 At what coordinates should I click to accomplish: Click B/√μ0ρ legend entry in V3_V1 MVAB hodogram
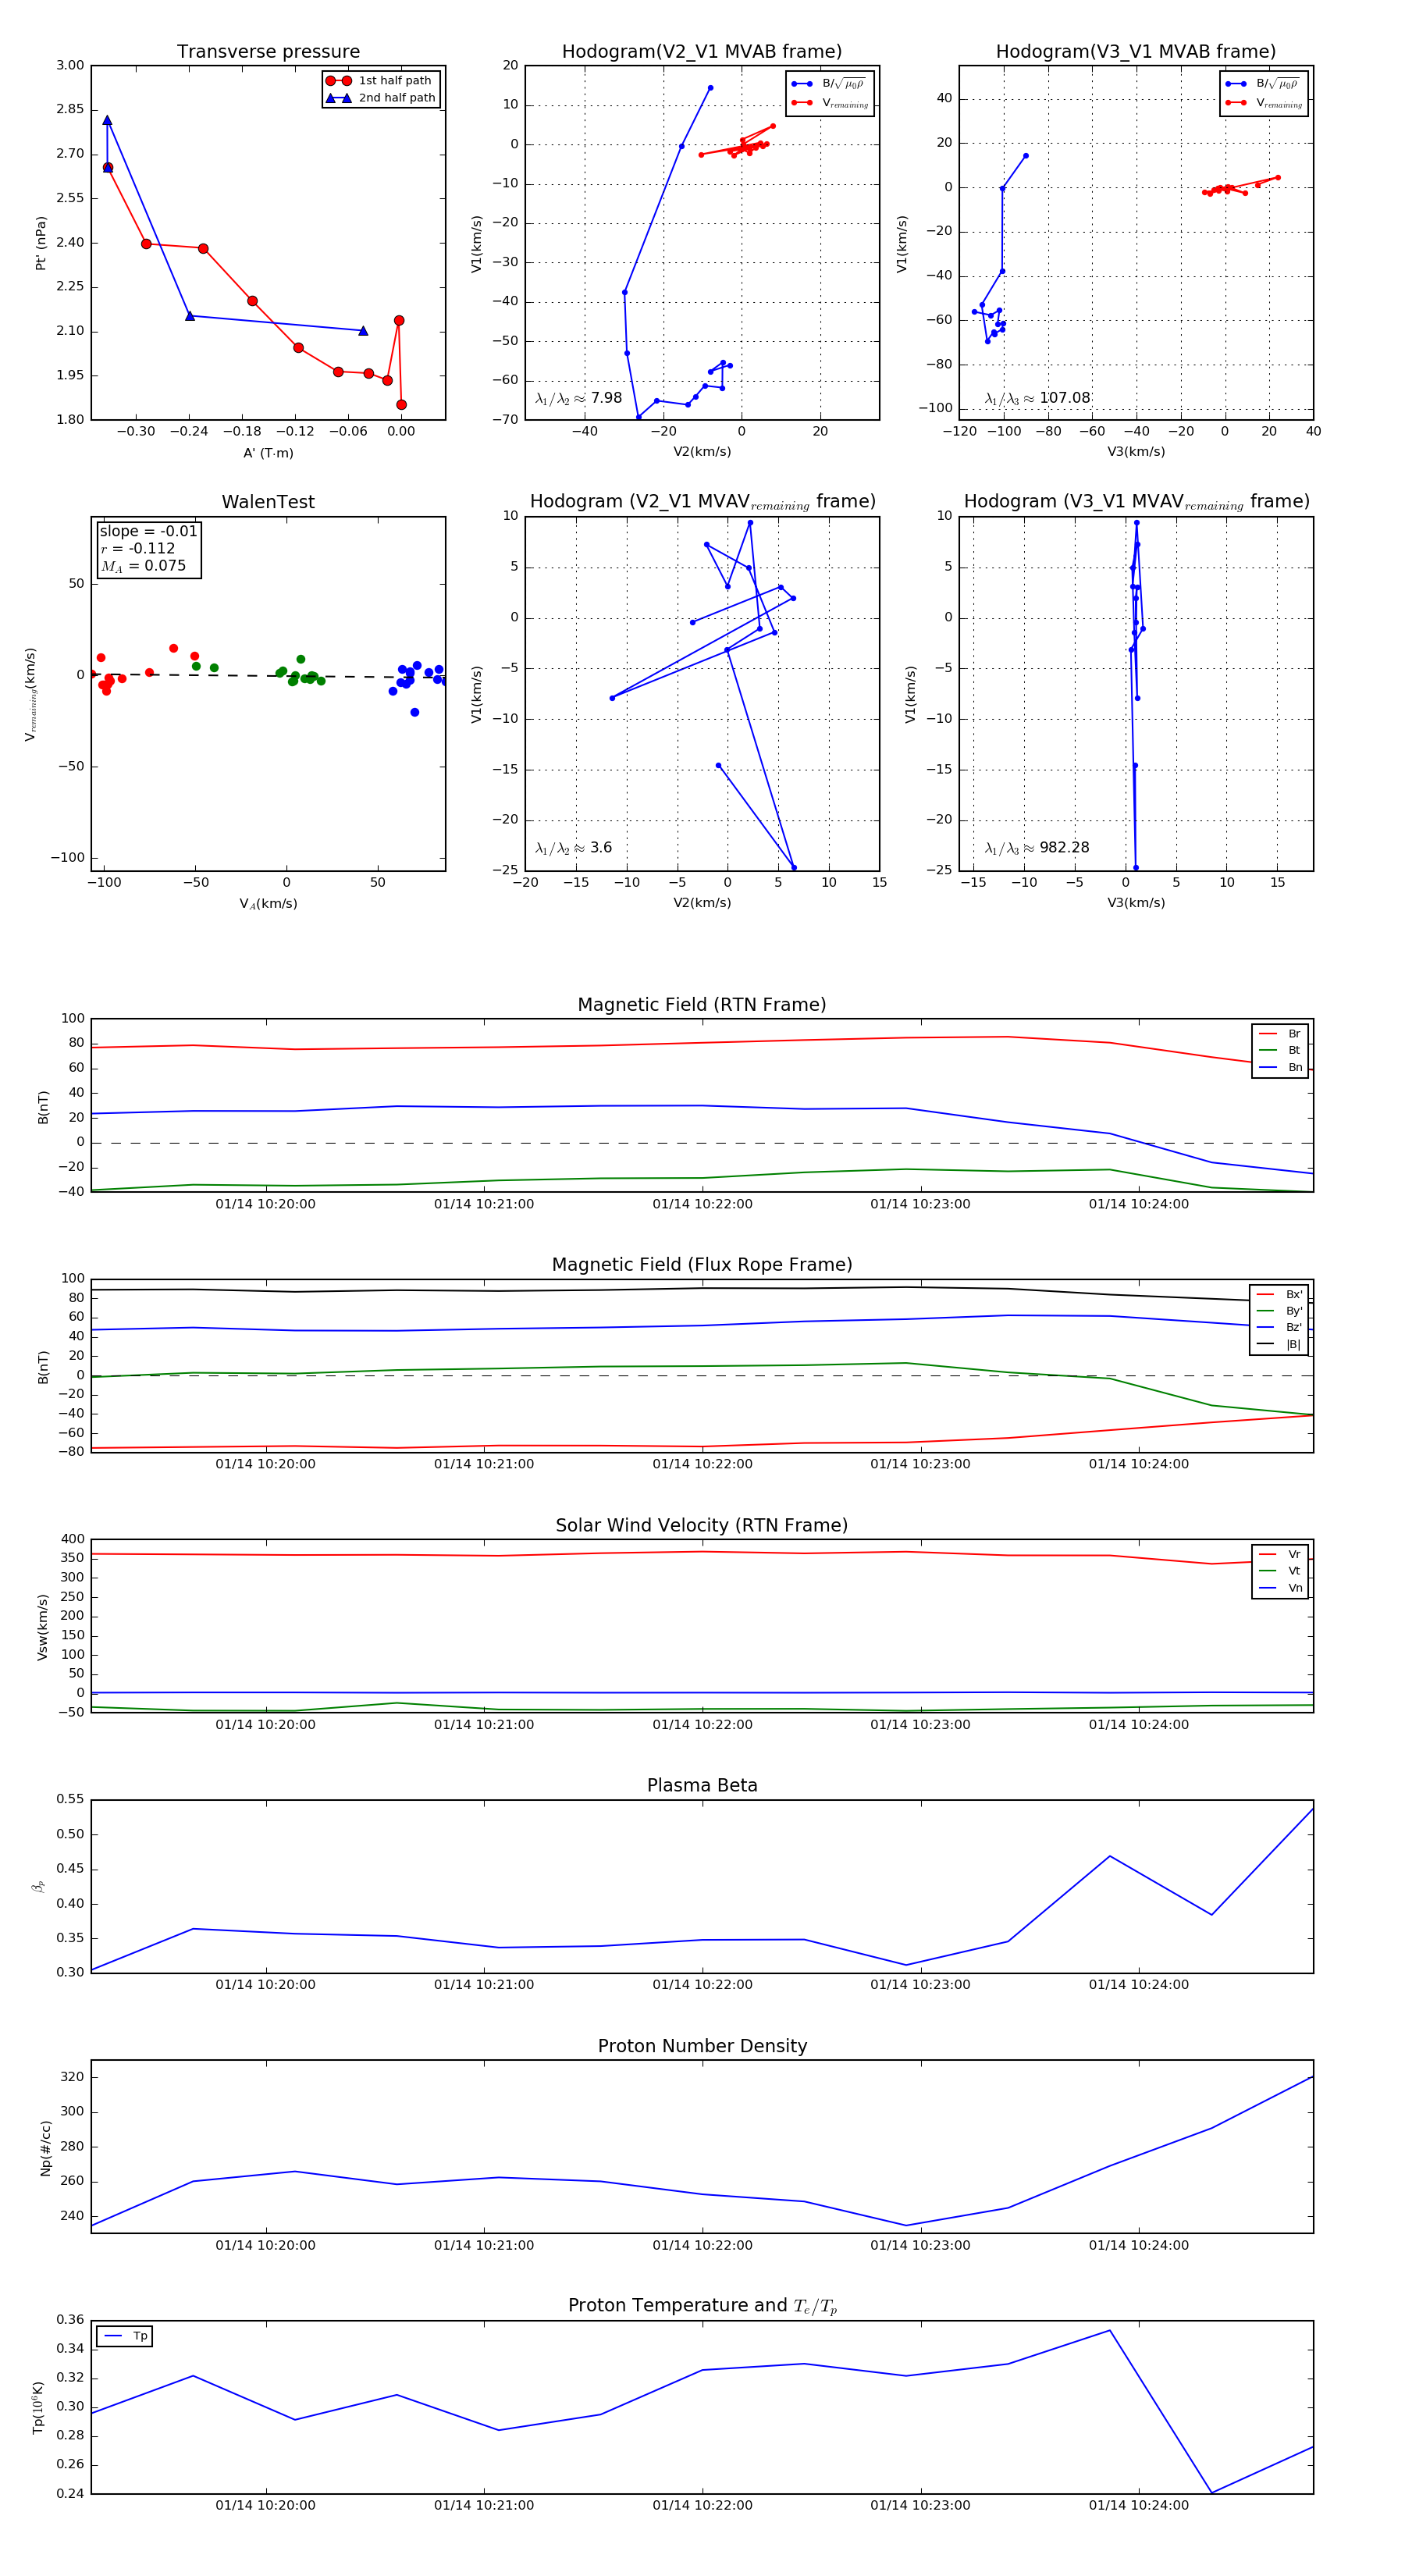coord(1264,84)
